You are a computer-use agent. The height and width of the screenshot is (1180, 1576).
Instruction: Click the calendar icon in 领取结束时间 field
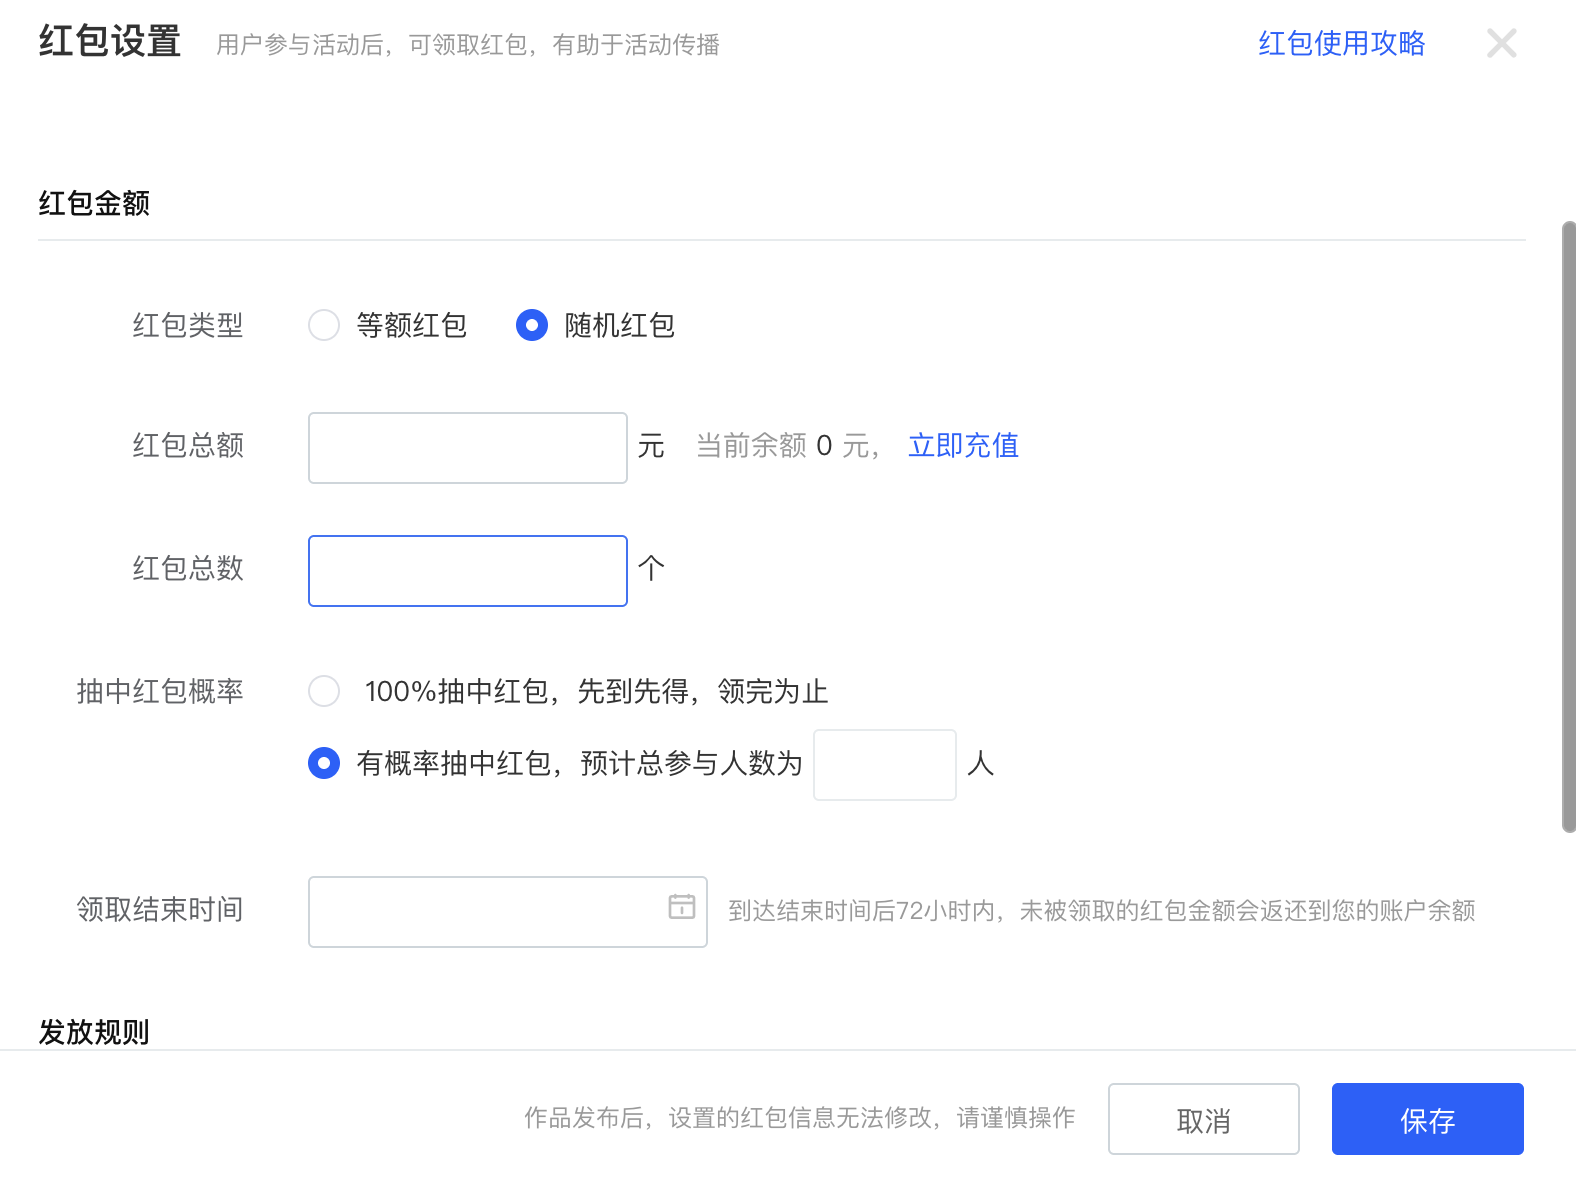(x=681, y=906)
